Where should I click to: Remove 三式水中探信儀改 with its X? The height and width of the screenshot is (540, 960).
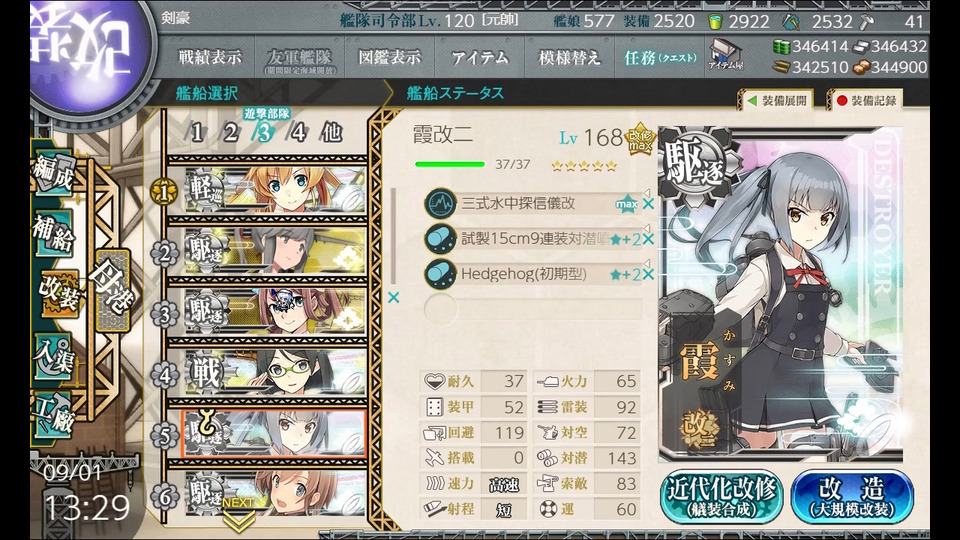point(648,203)
